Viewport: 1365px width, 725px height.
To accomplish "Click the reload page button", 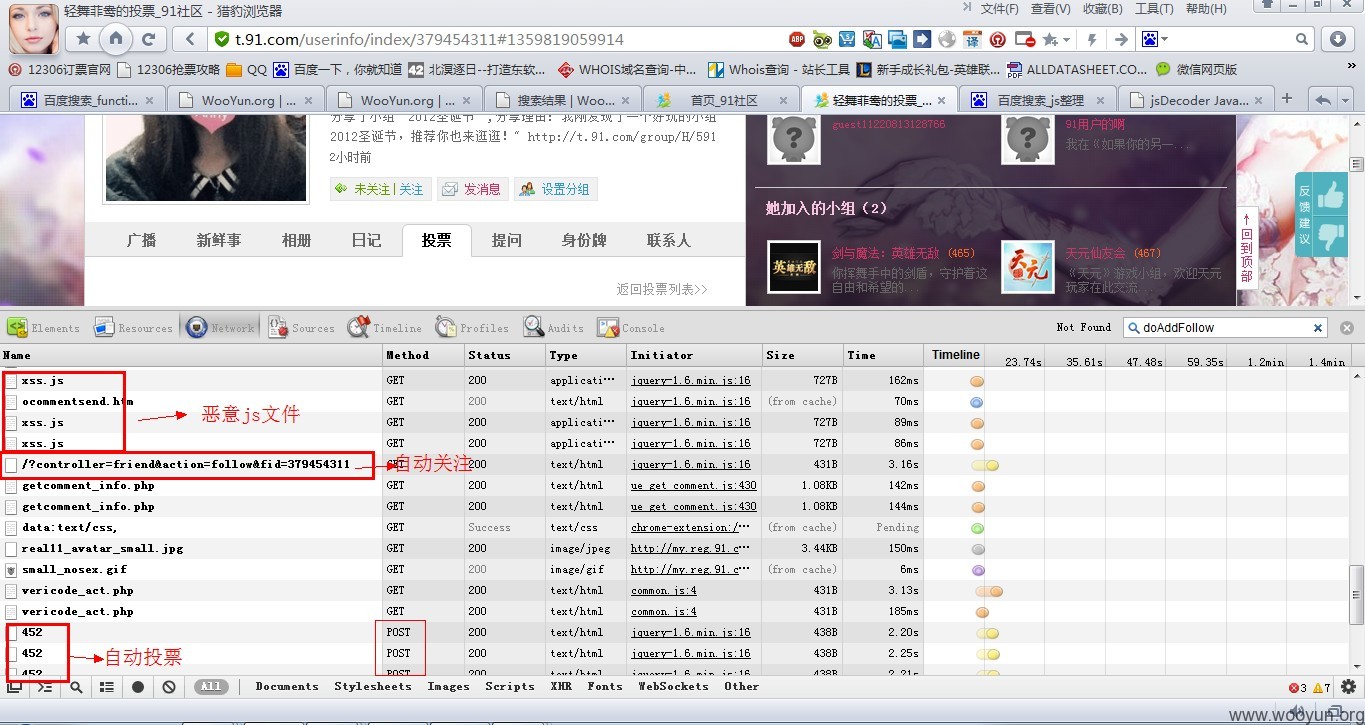I will coord(148,39).
